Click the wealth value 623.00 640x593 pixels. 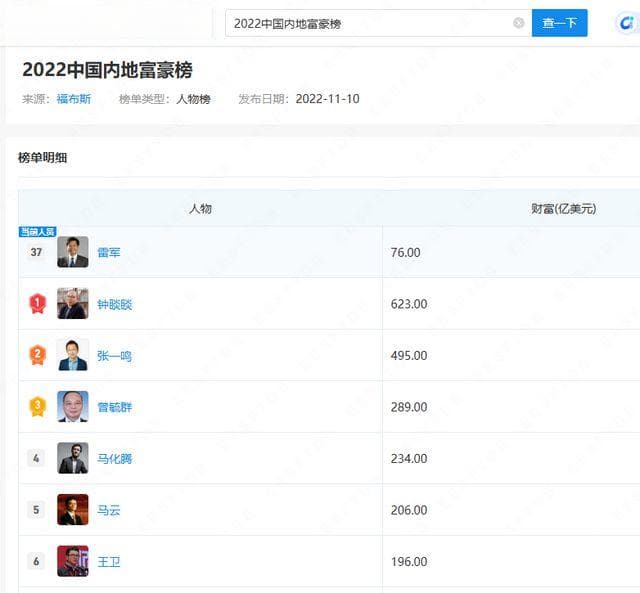pos(409,304)
